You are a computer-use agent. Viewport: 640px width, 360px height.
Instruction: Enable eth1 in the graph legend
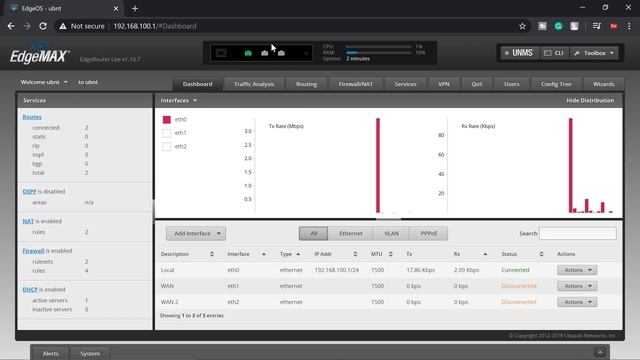(167, 133)
